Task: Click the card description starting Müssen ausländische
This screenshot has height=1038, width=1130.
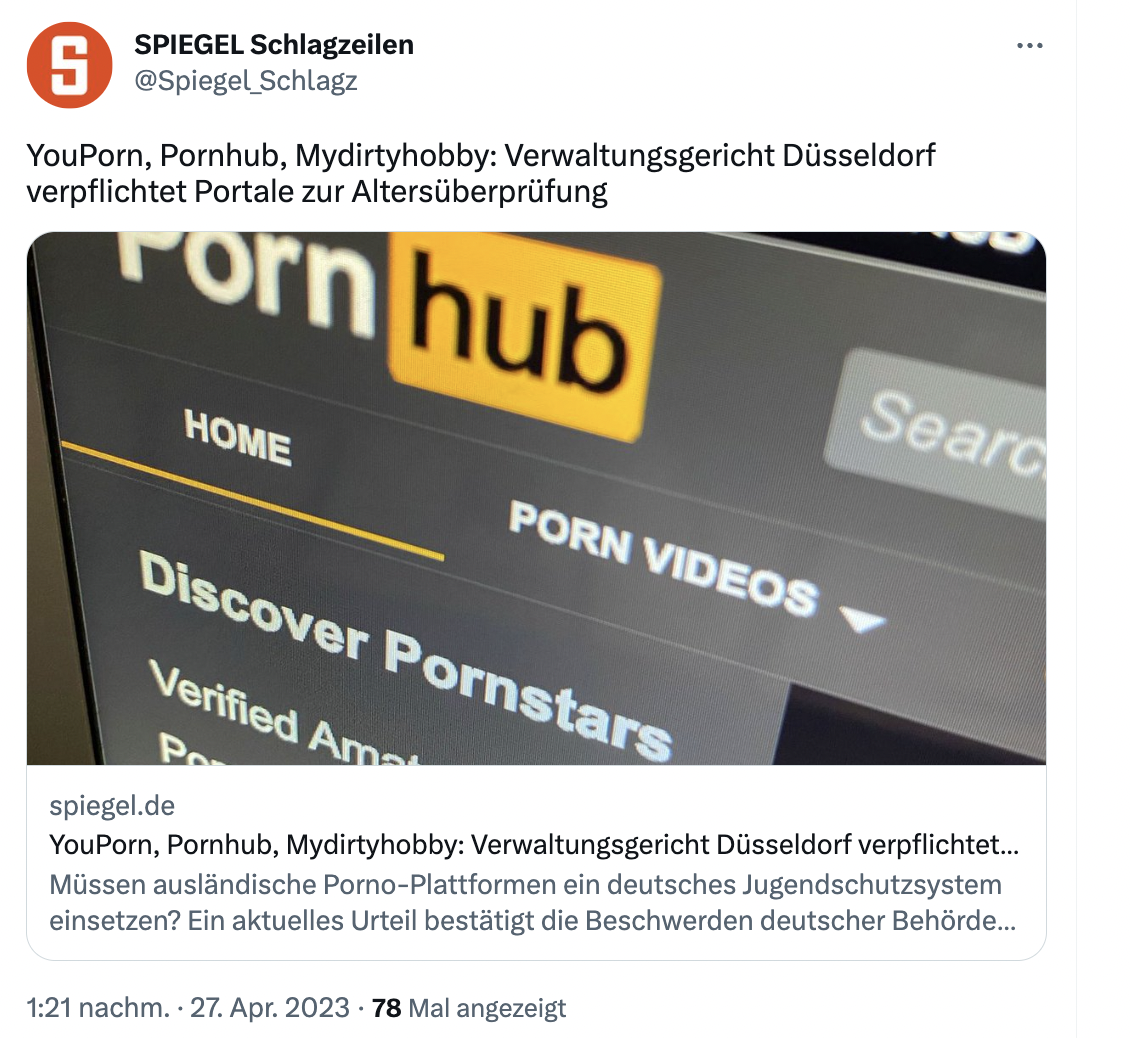Action: 533,902
